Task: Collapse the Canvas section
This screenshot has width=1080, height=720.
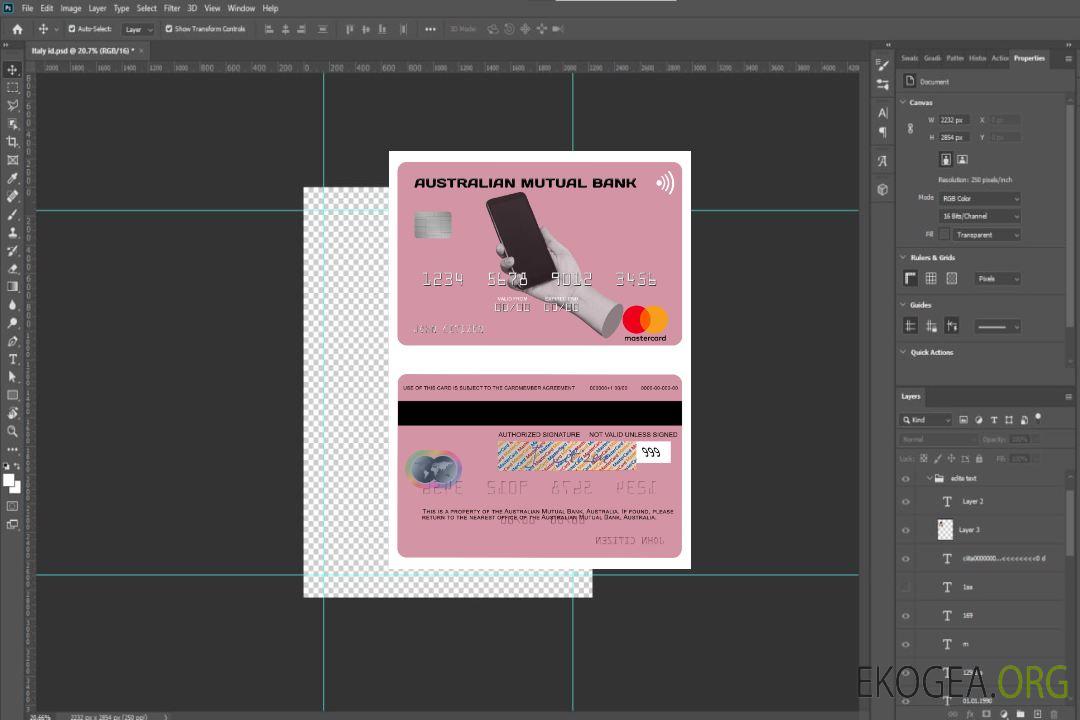Action: point(903,103)
